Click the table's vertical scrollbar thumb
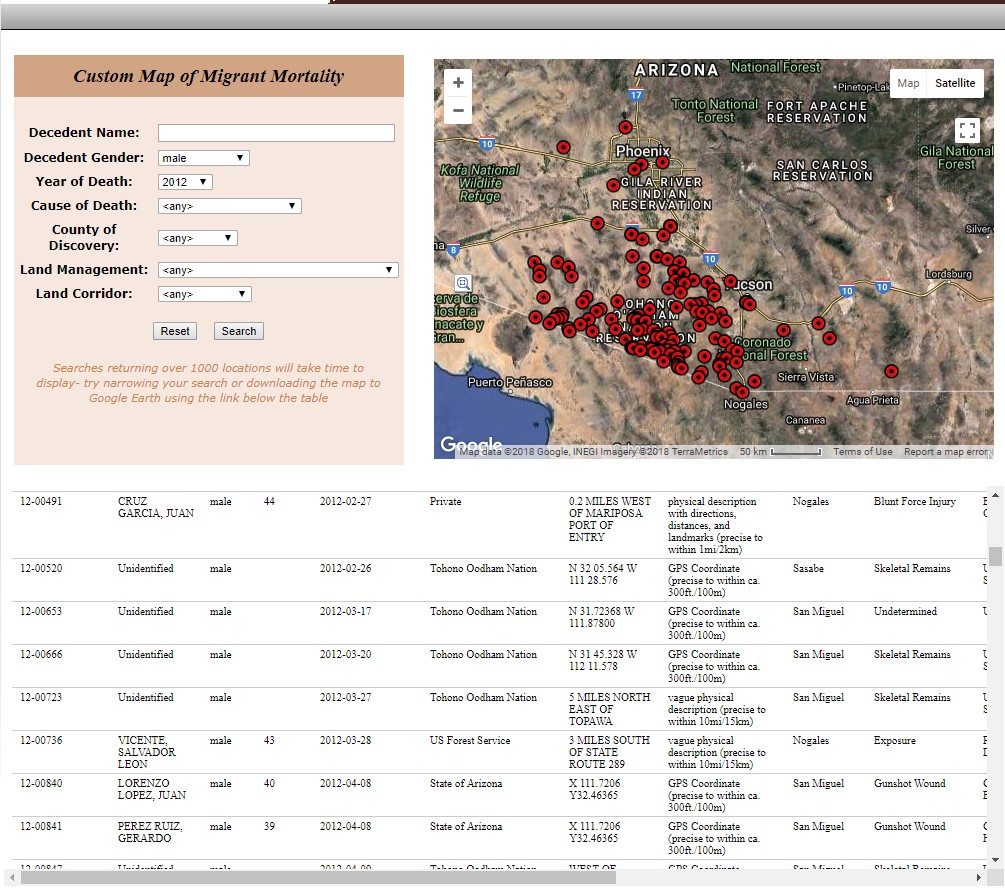Image resolution: width=1005 pixels, height=888 pixels. pyautogui.click(x=995, y=556)
